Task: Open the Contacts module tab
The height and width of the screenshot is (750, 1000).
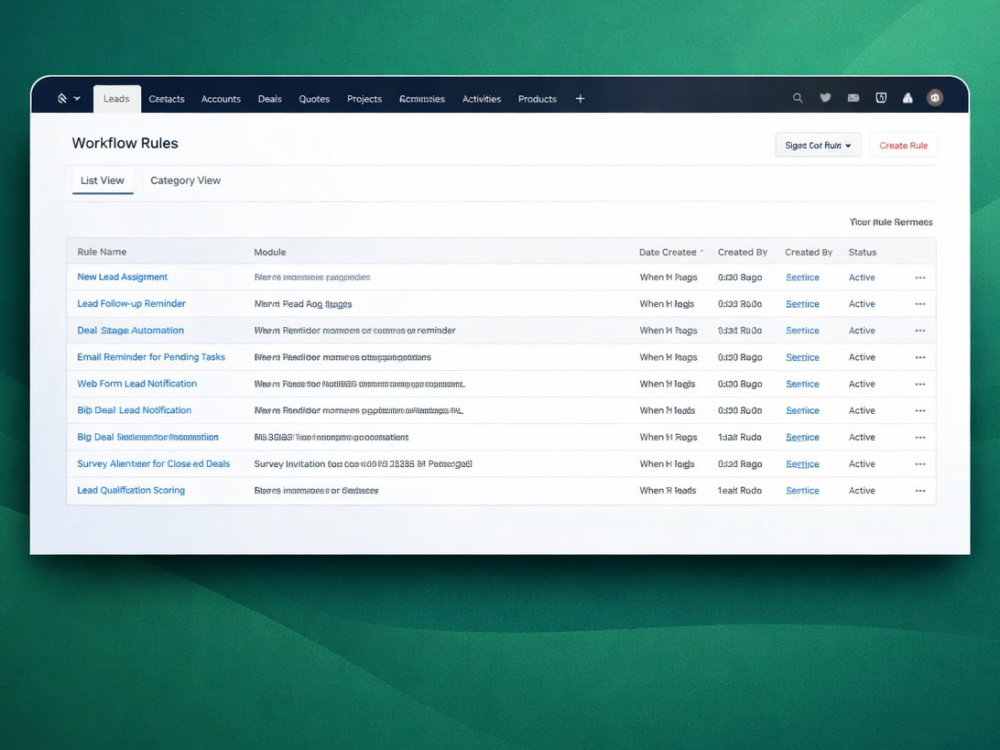Action: (166, 99)
